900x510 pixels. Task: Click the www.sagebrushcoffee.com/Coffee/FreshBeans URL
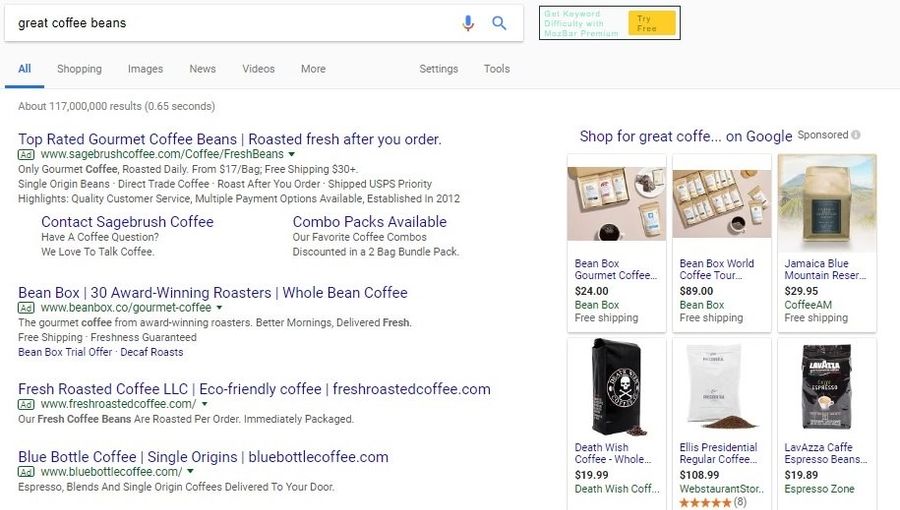(x=162, y=154)
